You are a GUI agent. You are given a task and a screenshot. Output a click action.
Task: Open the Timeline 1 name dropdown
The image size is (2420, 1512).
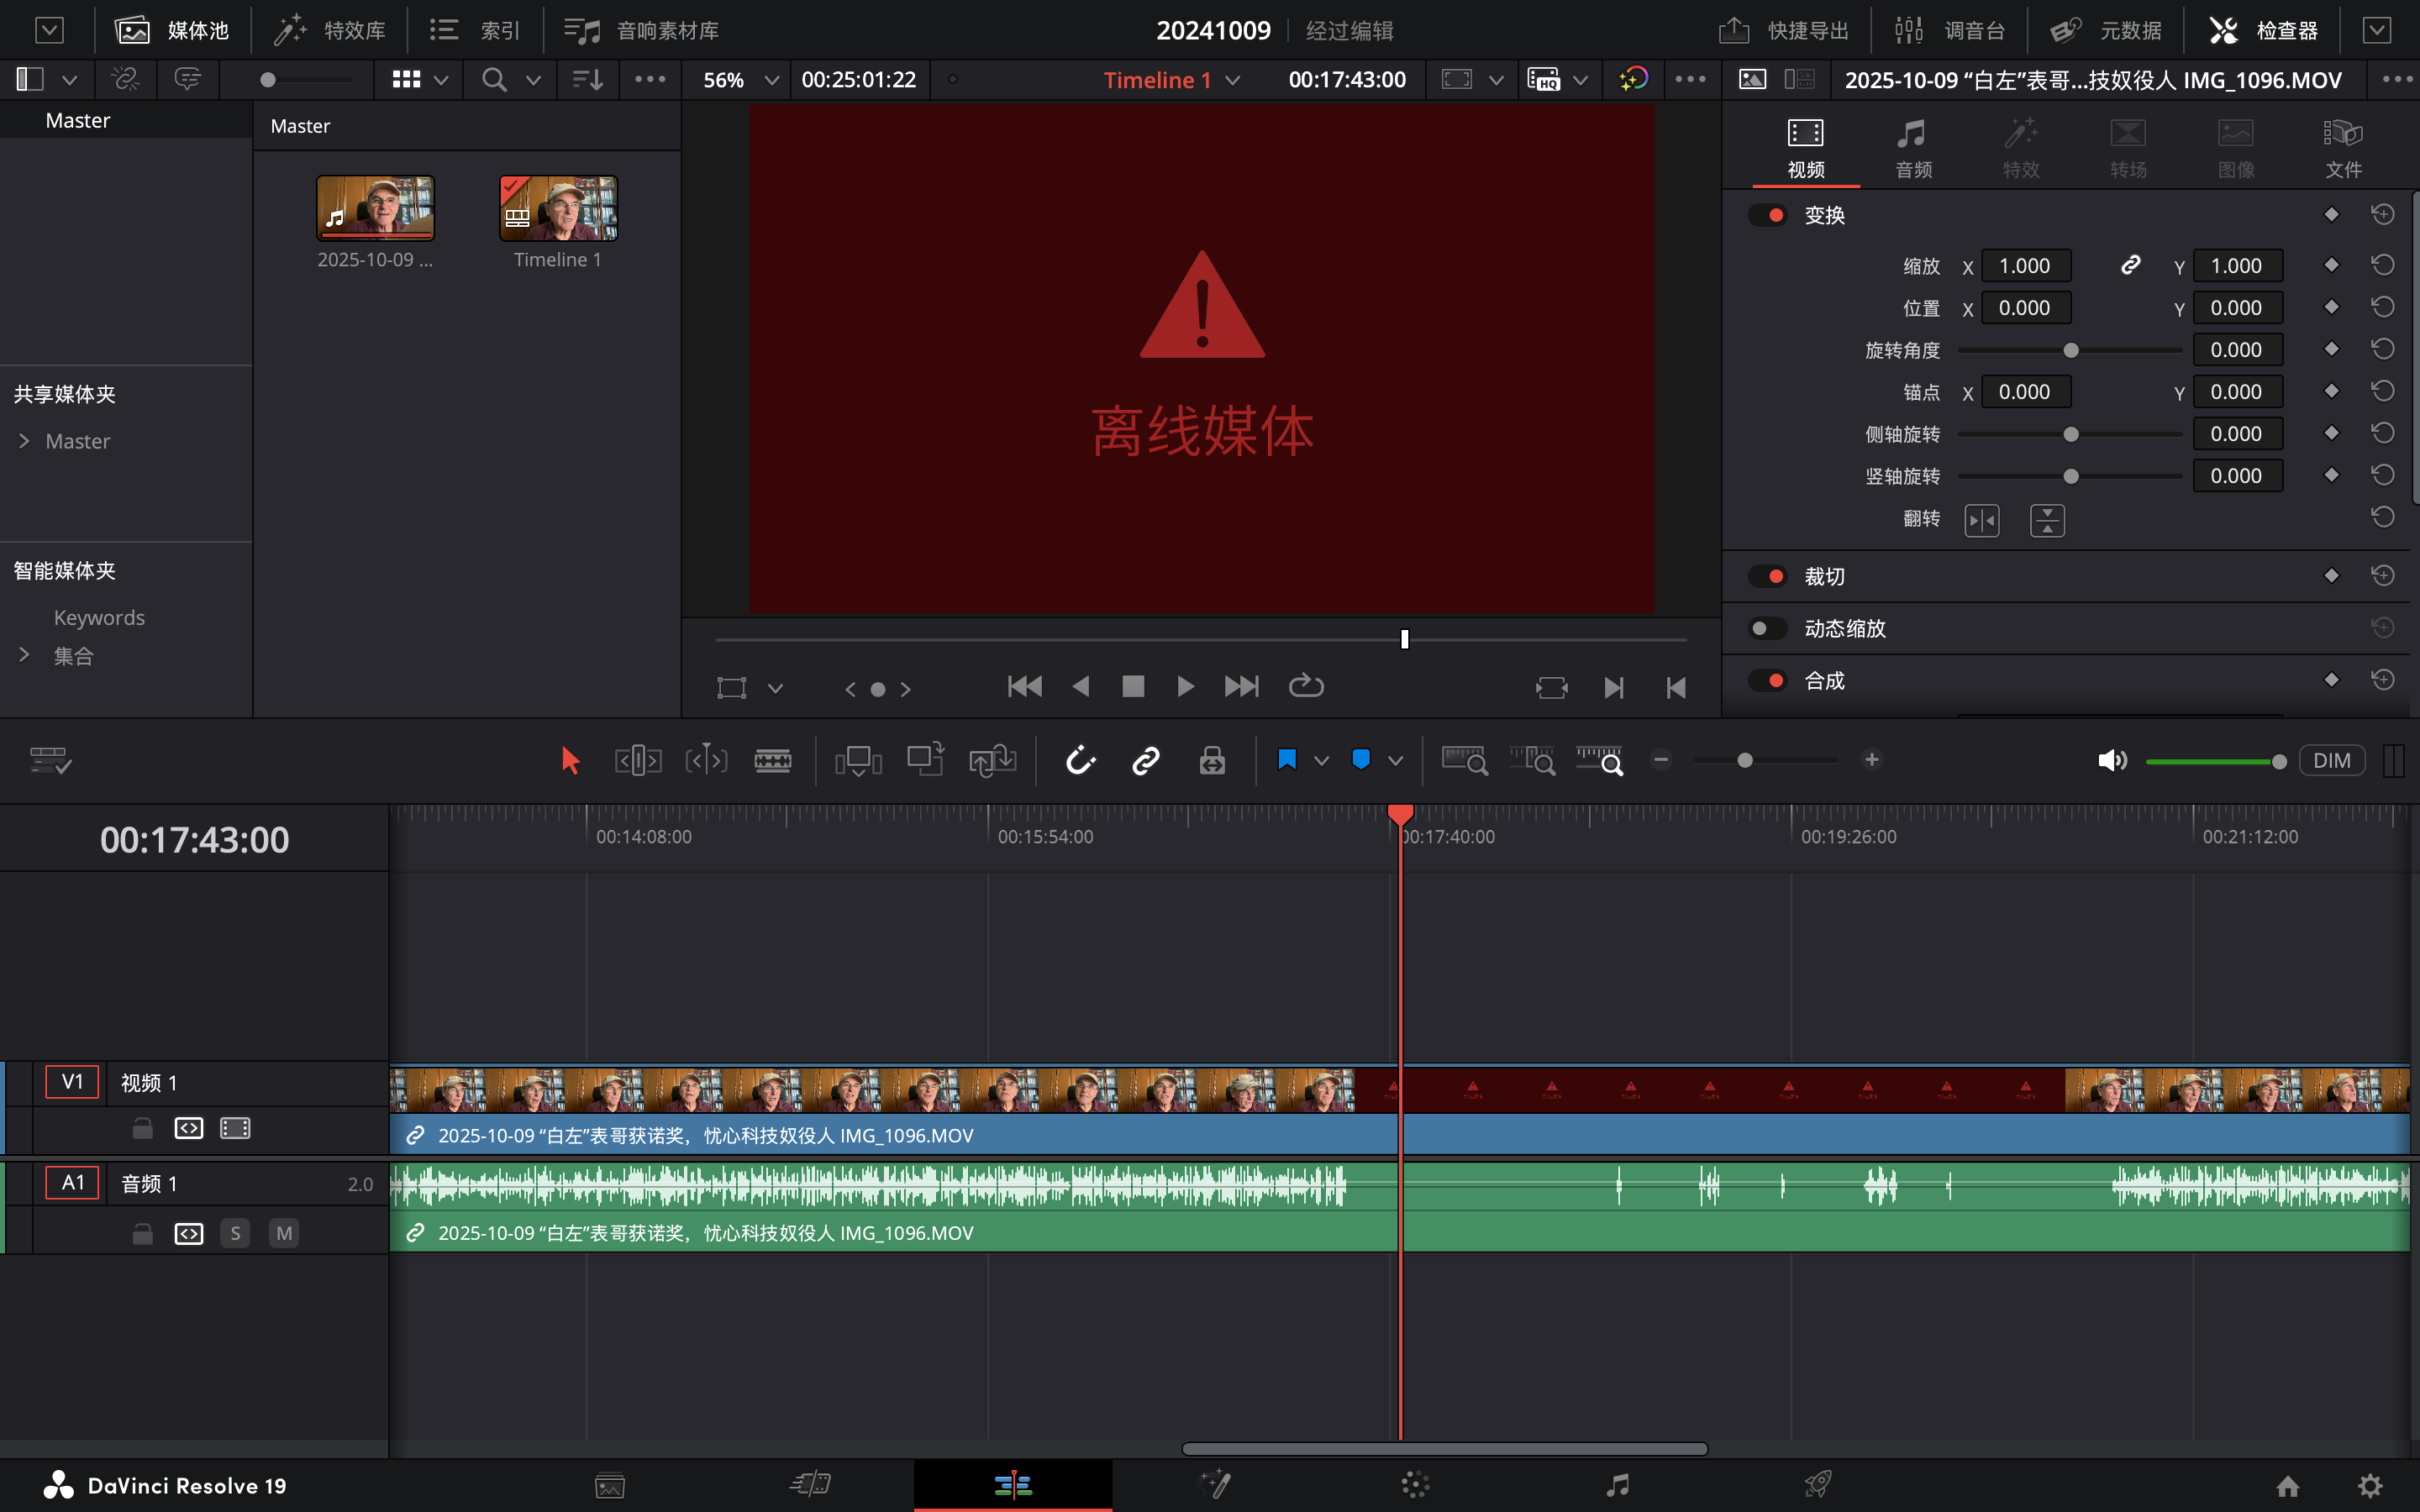[1233, 80]
